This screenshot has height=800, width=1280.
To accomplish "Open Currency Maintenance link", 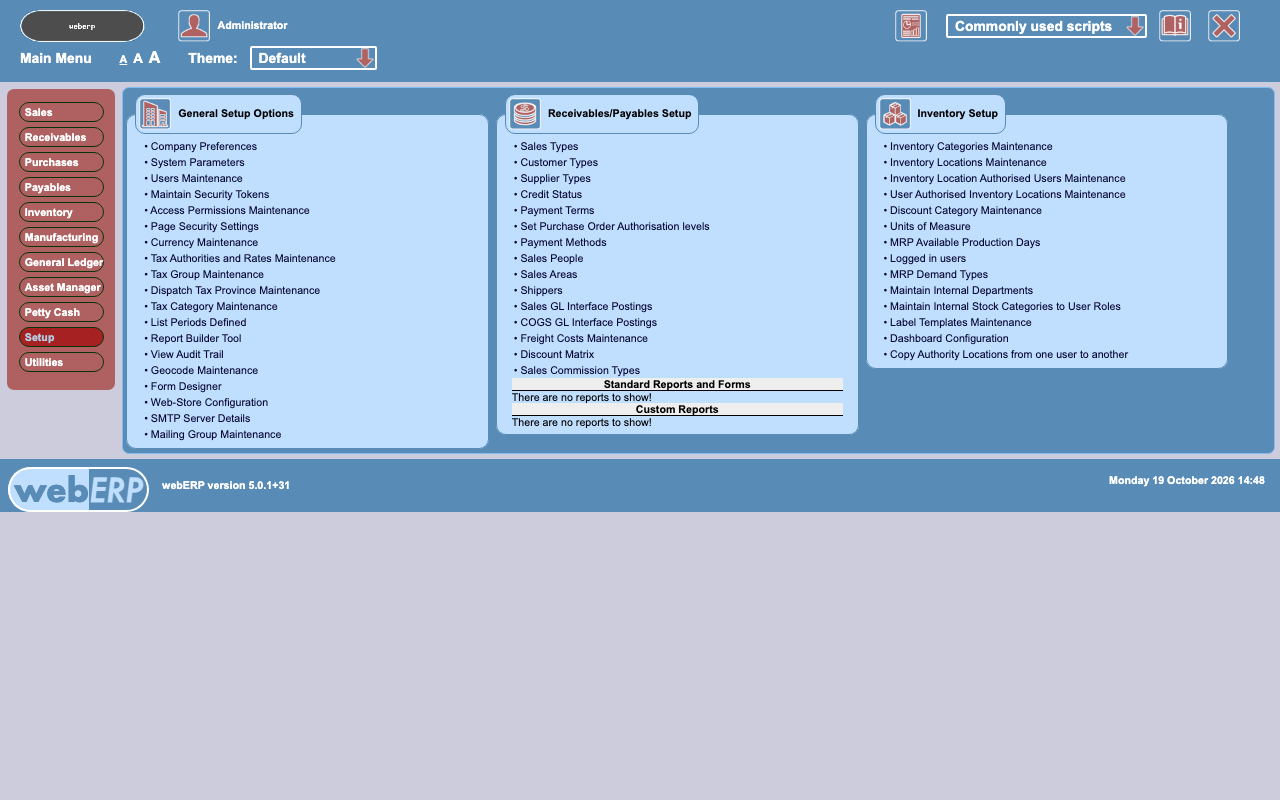I will [204, 242].
